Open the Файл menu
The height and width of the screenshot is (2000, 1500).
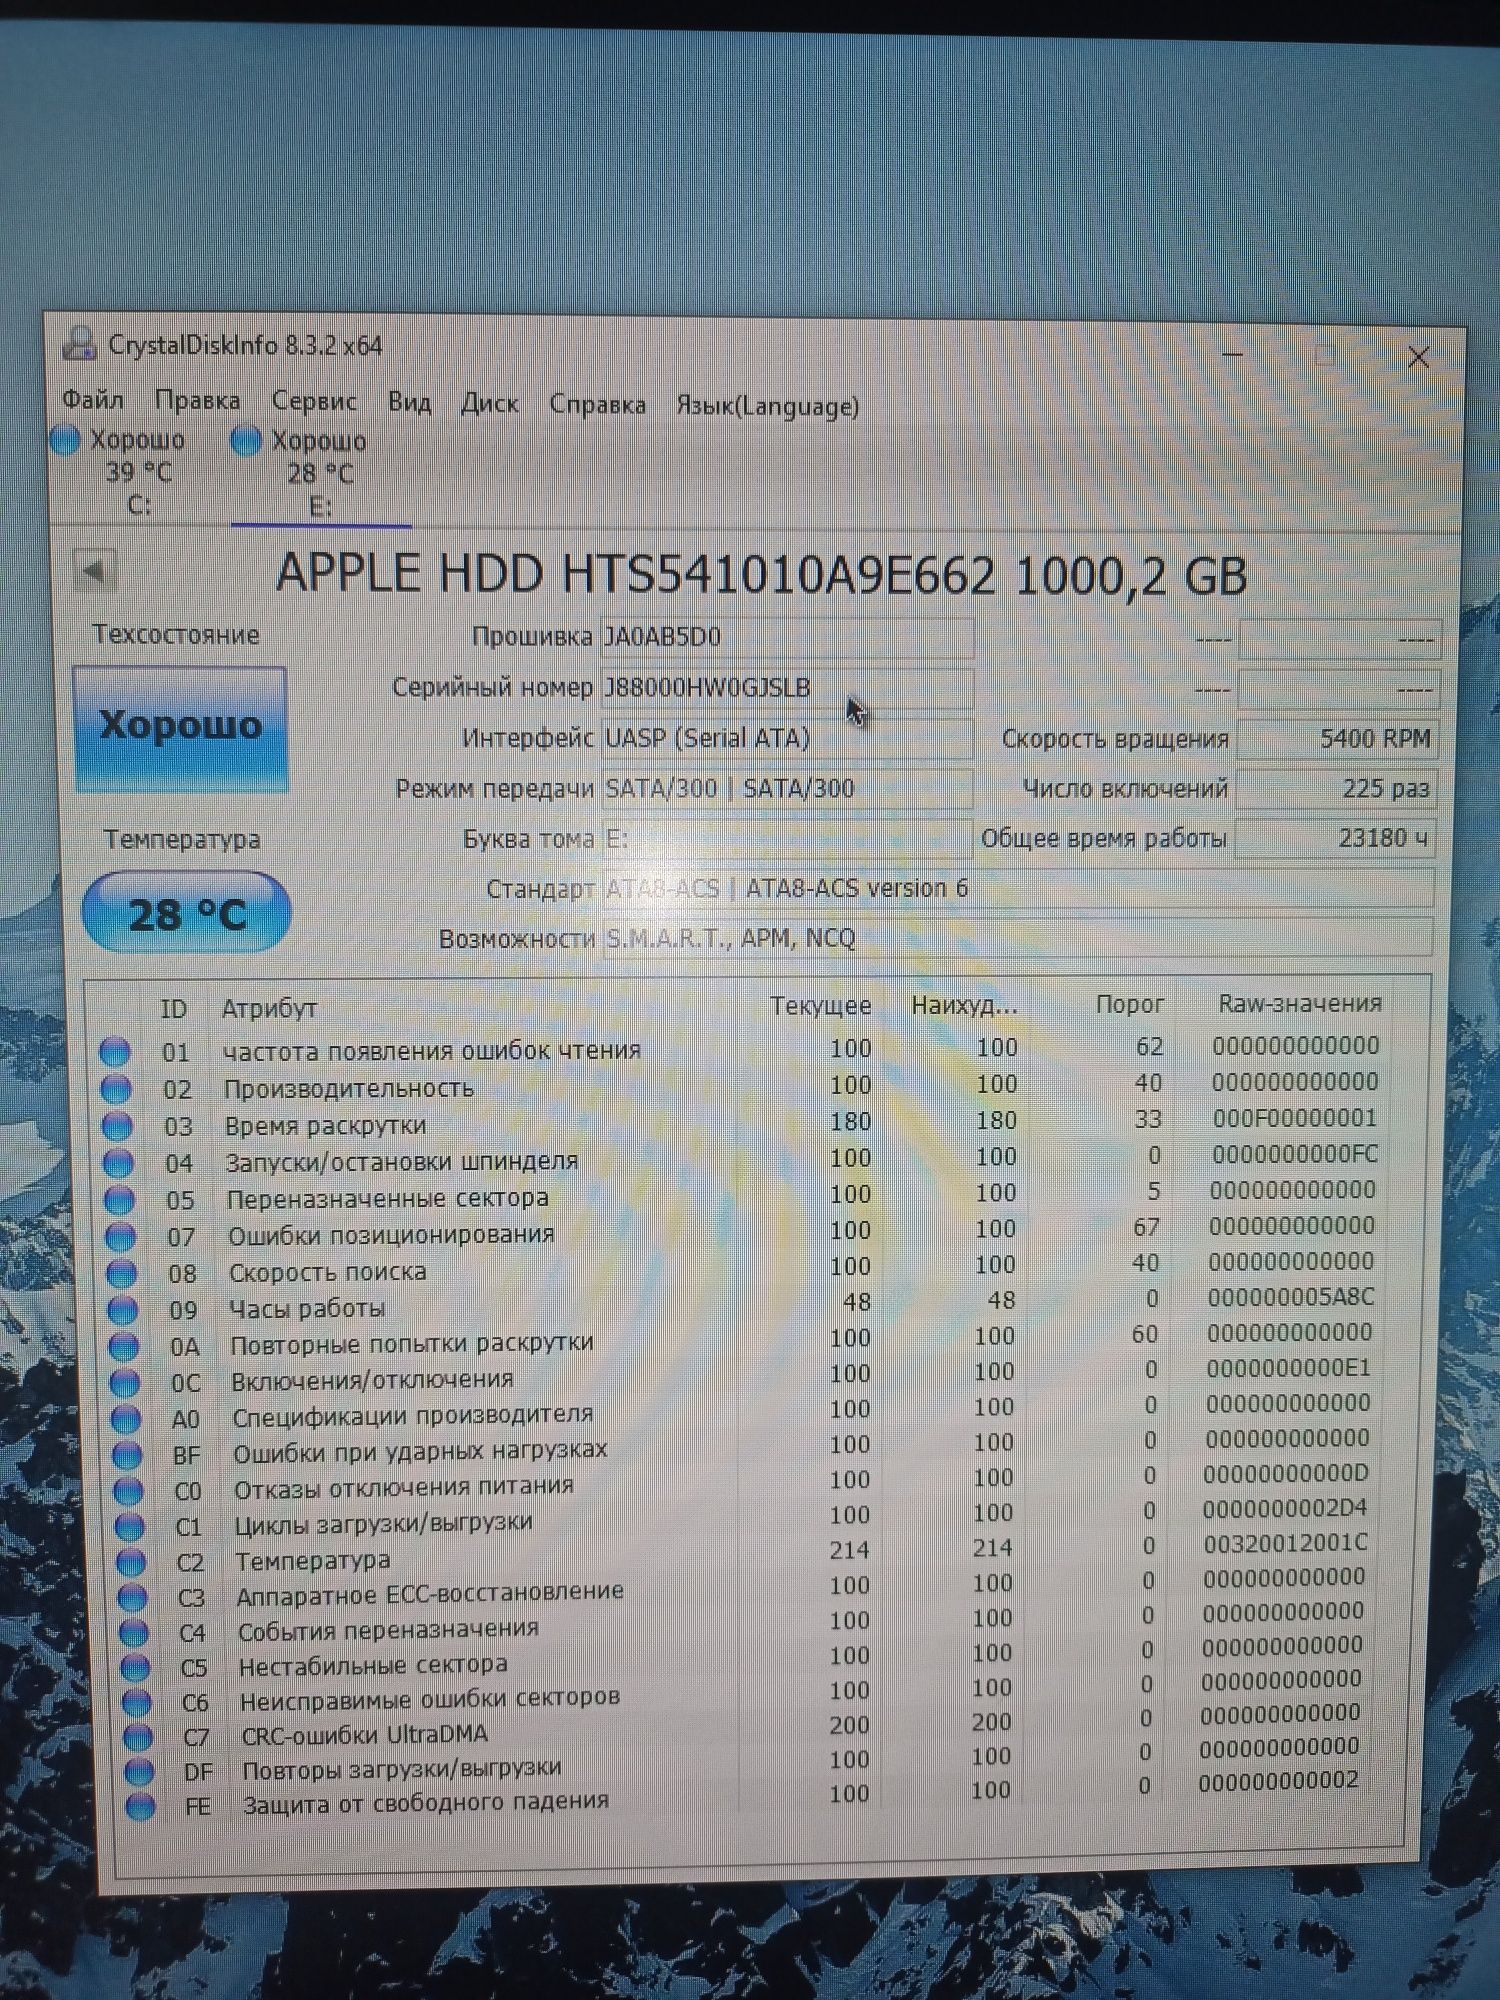point(93,400)
